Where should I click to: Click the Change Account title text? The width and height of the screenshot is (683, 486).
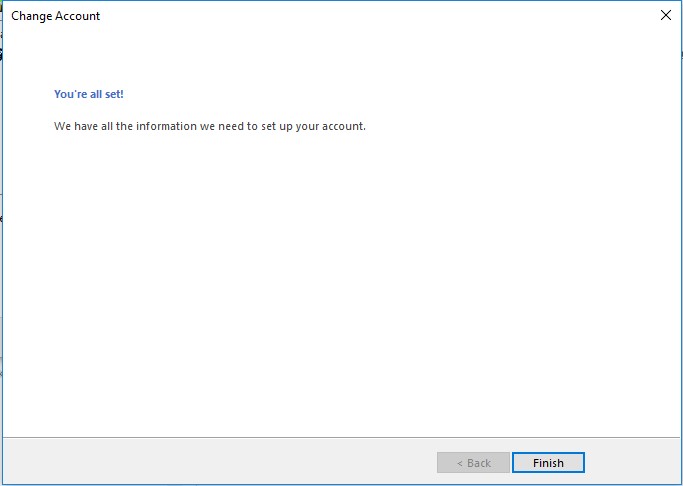tap(55, 16)
